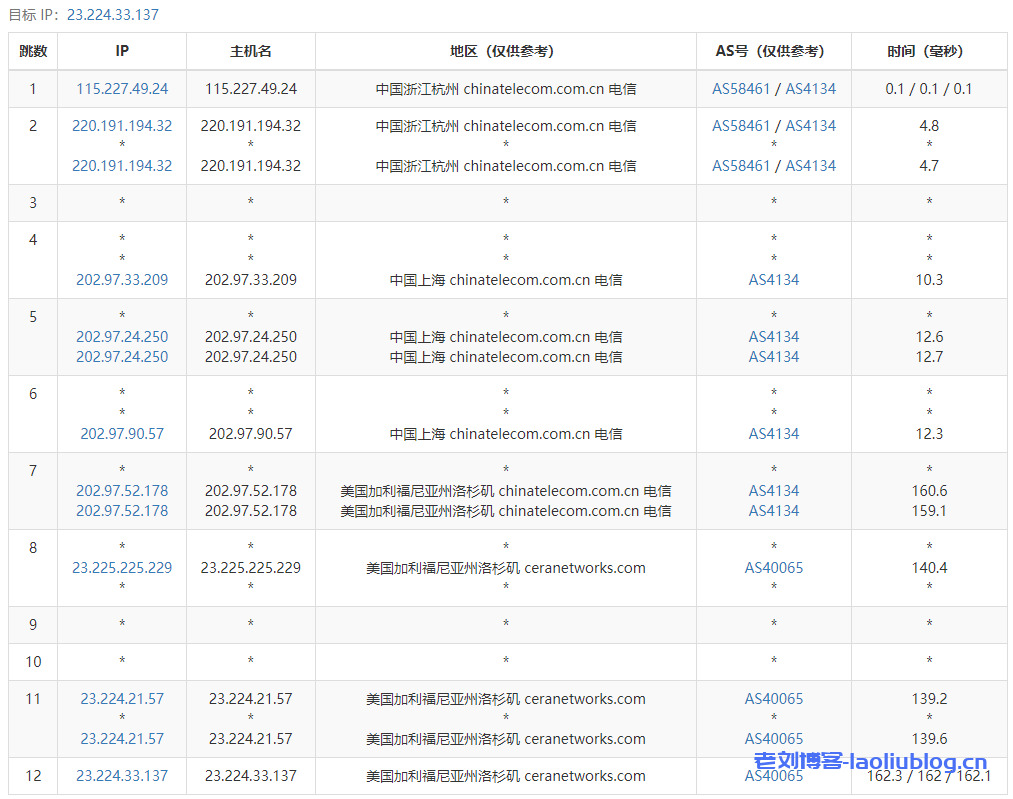Click the target IP 23.224.33.137 in hop 12
This screenshot has height=799, width=1013.
[x=122, y=775]
